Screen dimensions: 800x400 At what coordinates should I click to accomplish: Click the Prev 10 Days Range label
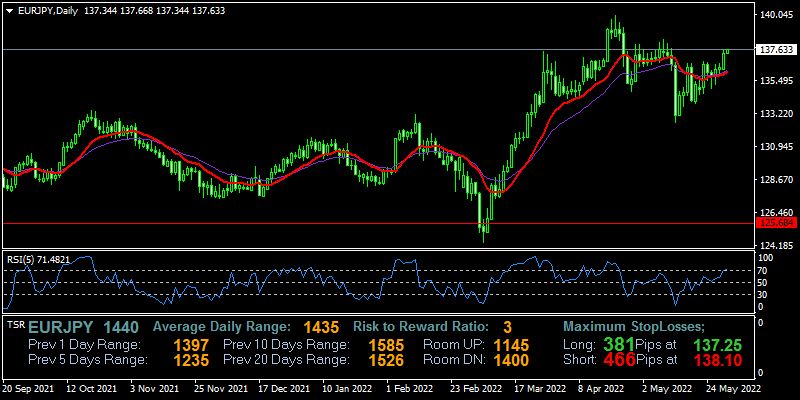click(287, 344)
